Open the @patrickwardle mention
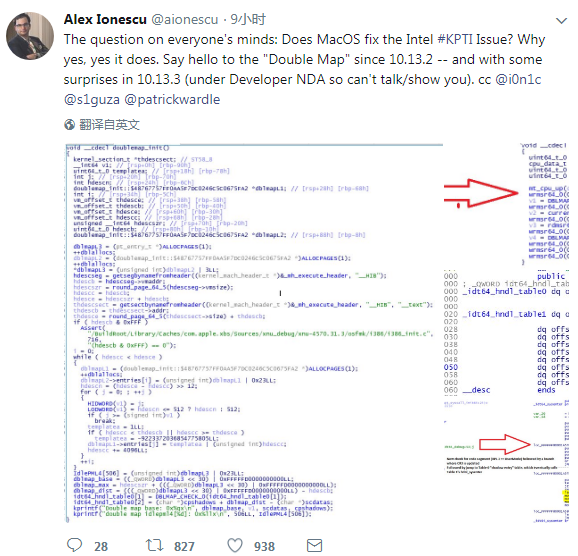This screenshot has height=556, width=578. coord(173,100)
